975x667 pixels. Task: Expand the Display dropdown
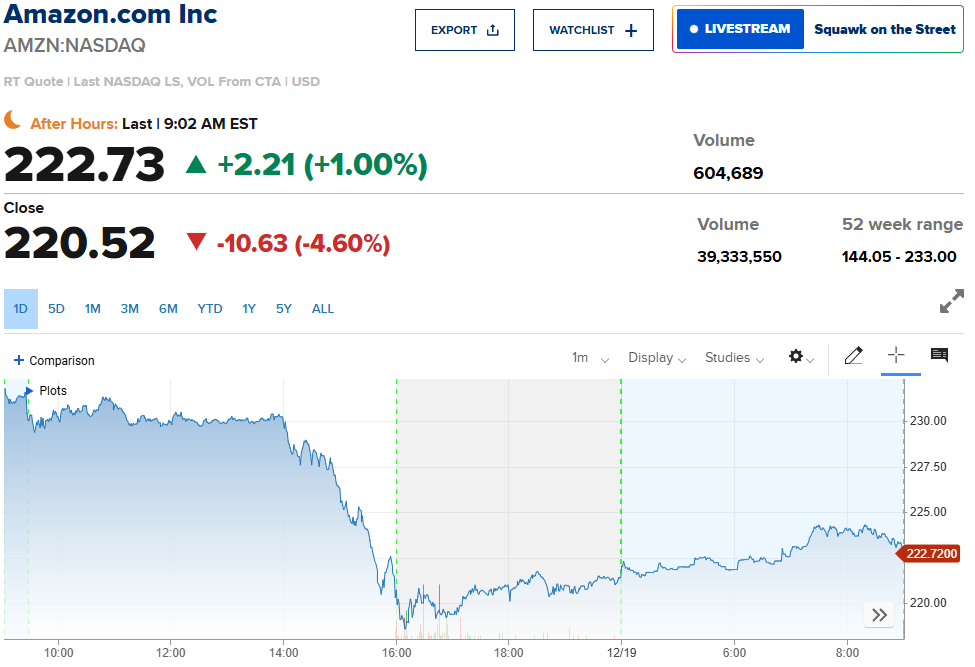tap(656, 358)
